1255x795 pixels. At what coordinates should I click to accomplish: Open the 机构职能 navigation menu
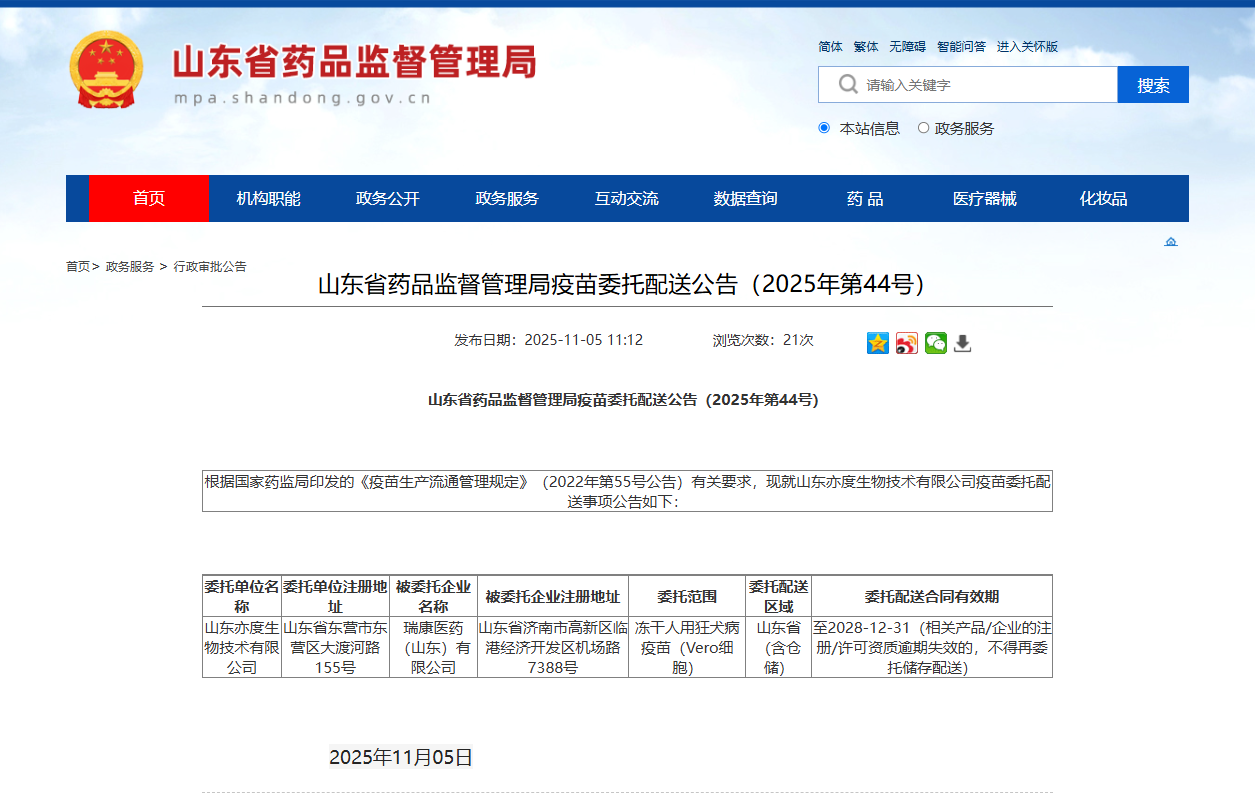pyautogui.click(x=268, y=199)
